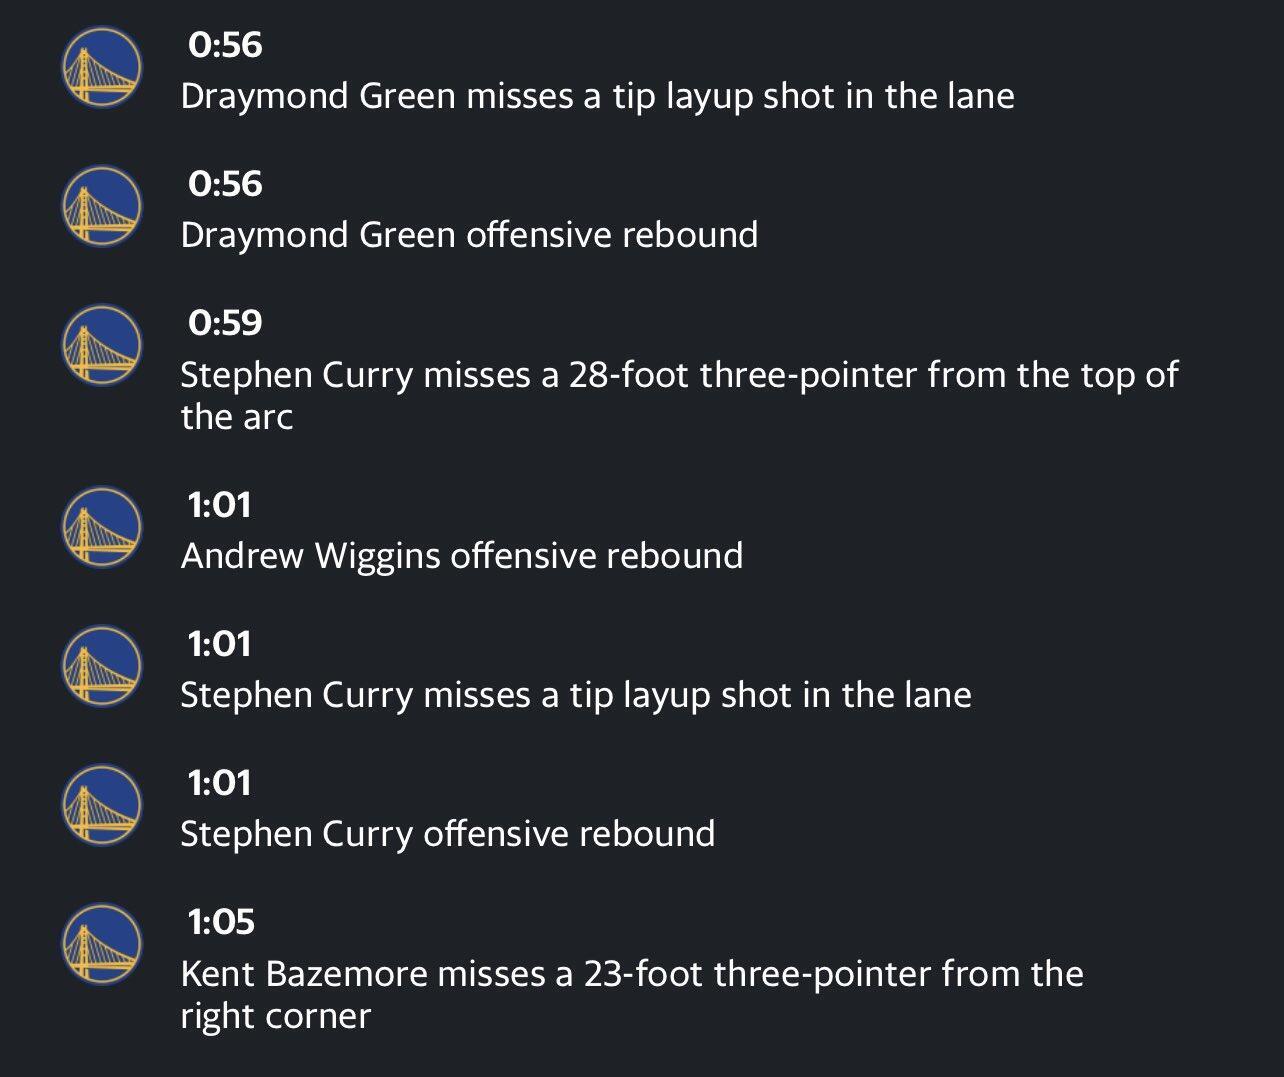
Task: Select 1:01 timestamp above Stephen Curry offensive rebound
Action: (x=219, y=783)
